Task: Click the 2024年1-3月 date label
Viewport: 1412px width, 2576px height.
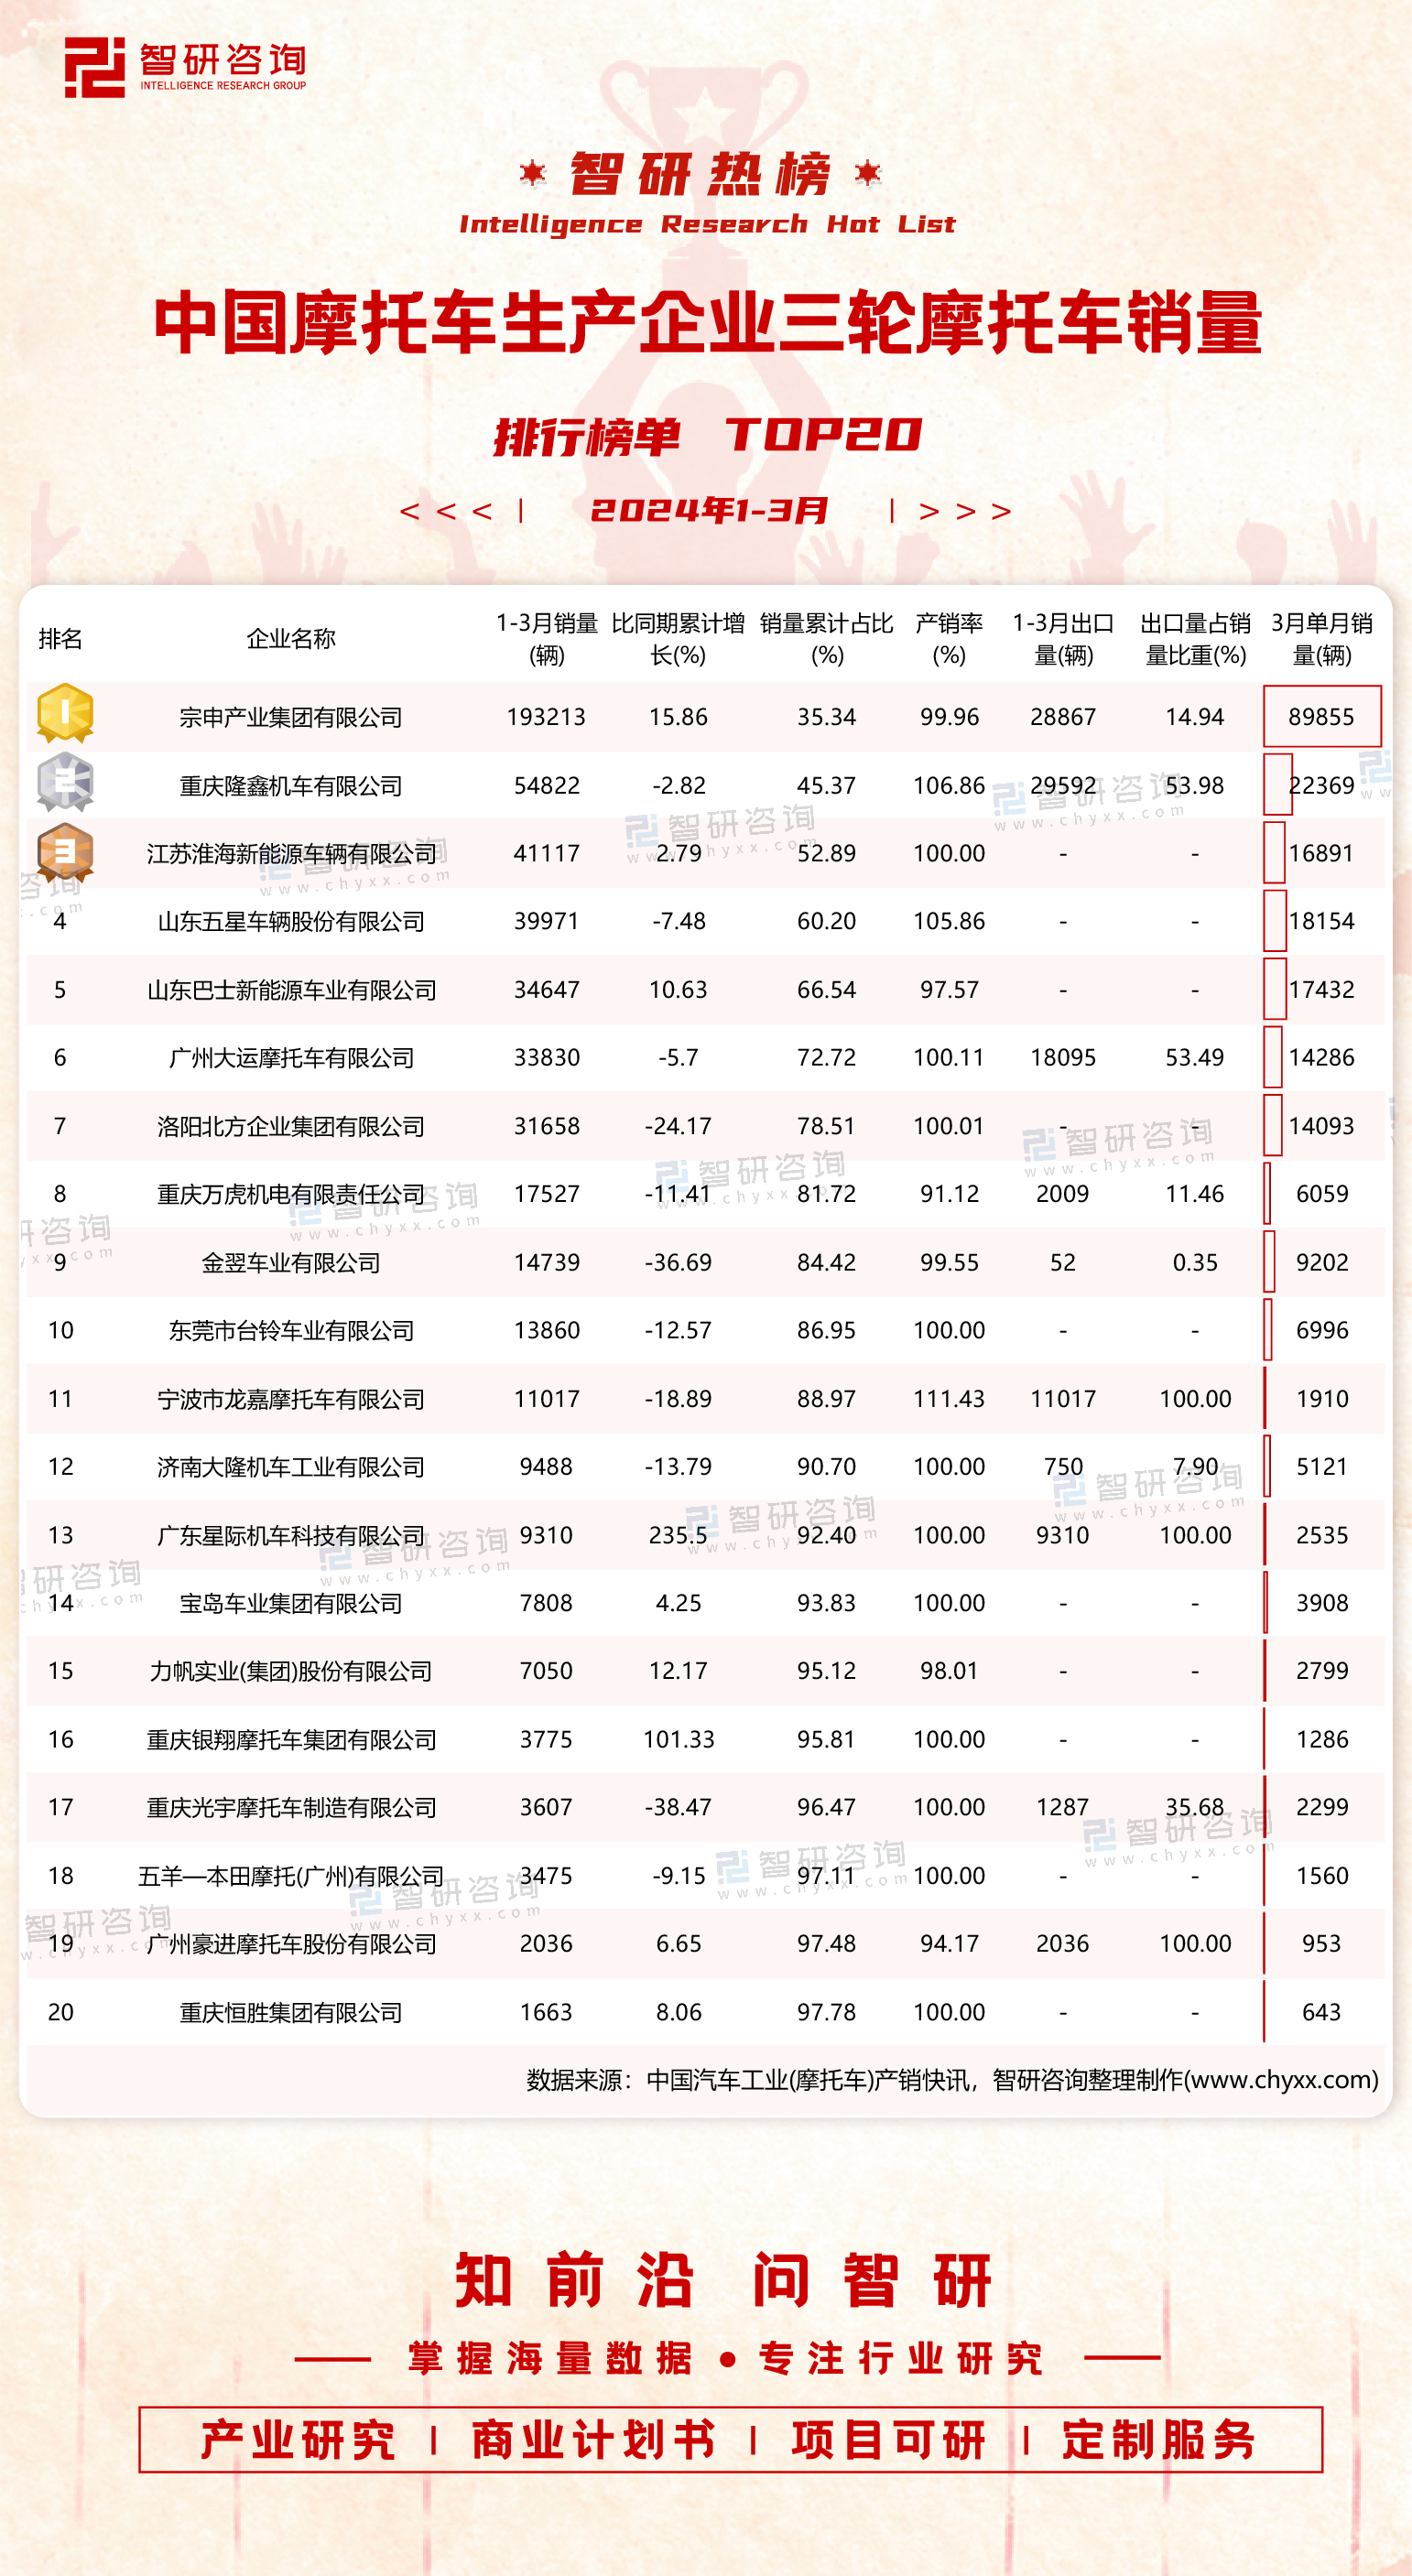Action: pyautogui.click(x=709, y=511)
